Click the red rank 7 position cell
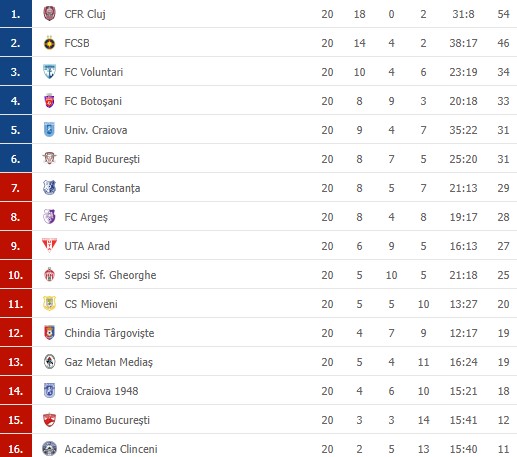This screenshot has width=517, height=457. click(16, 188)
